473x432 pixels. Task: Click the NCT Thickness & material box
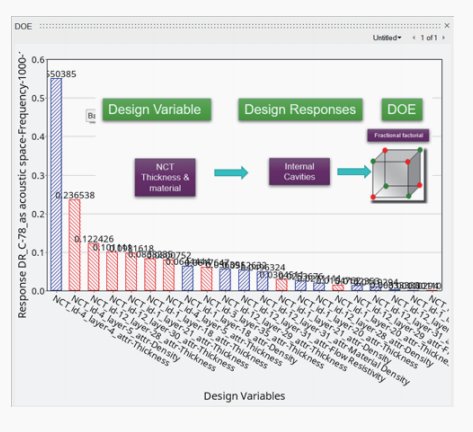(x=165, y=177)
